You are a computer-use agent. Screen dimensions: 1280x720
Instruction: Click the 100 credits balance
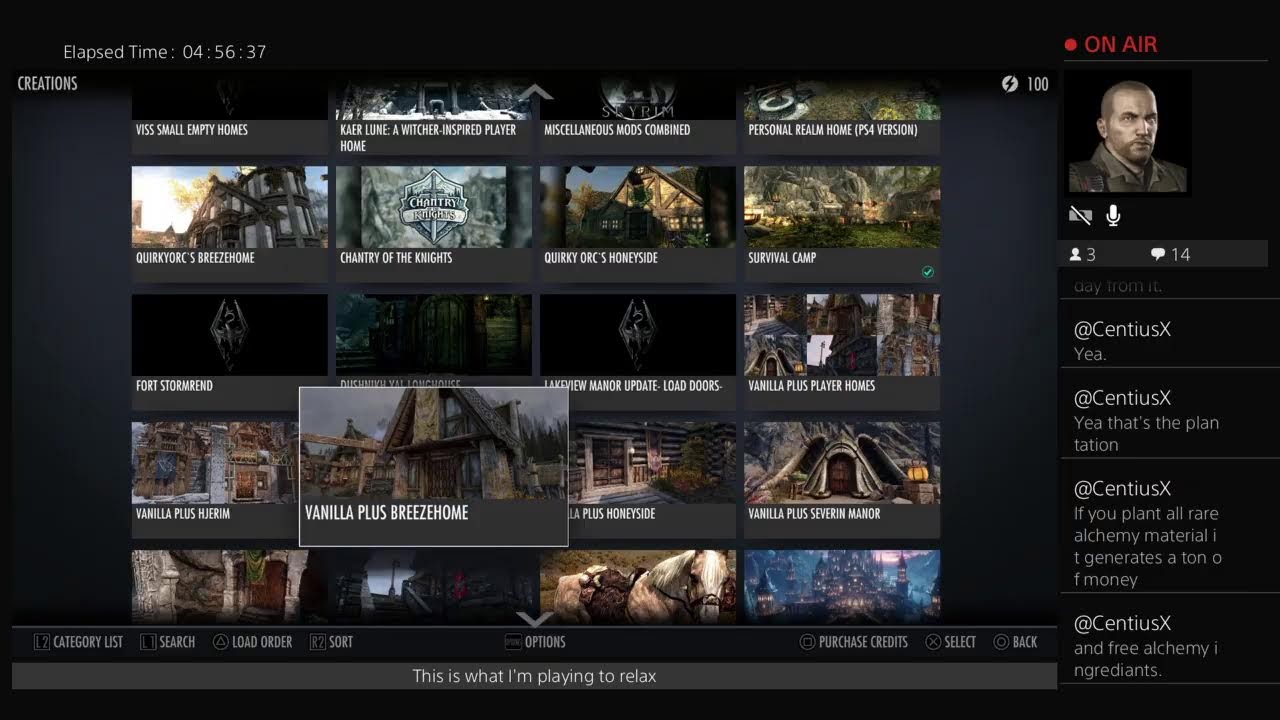tap(1038, 84)
